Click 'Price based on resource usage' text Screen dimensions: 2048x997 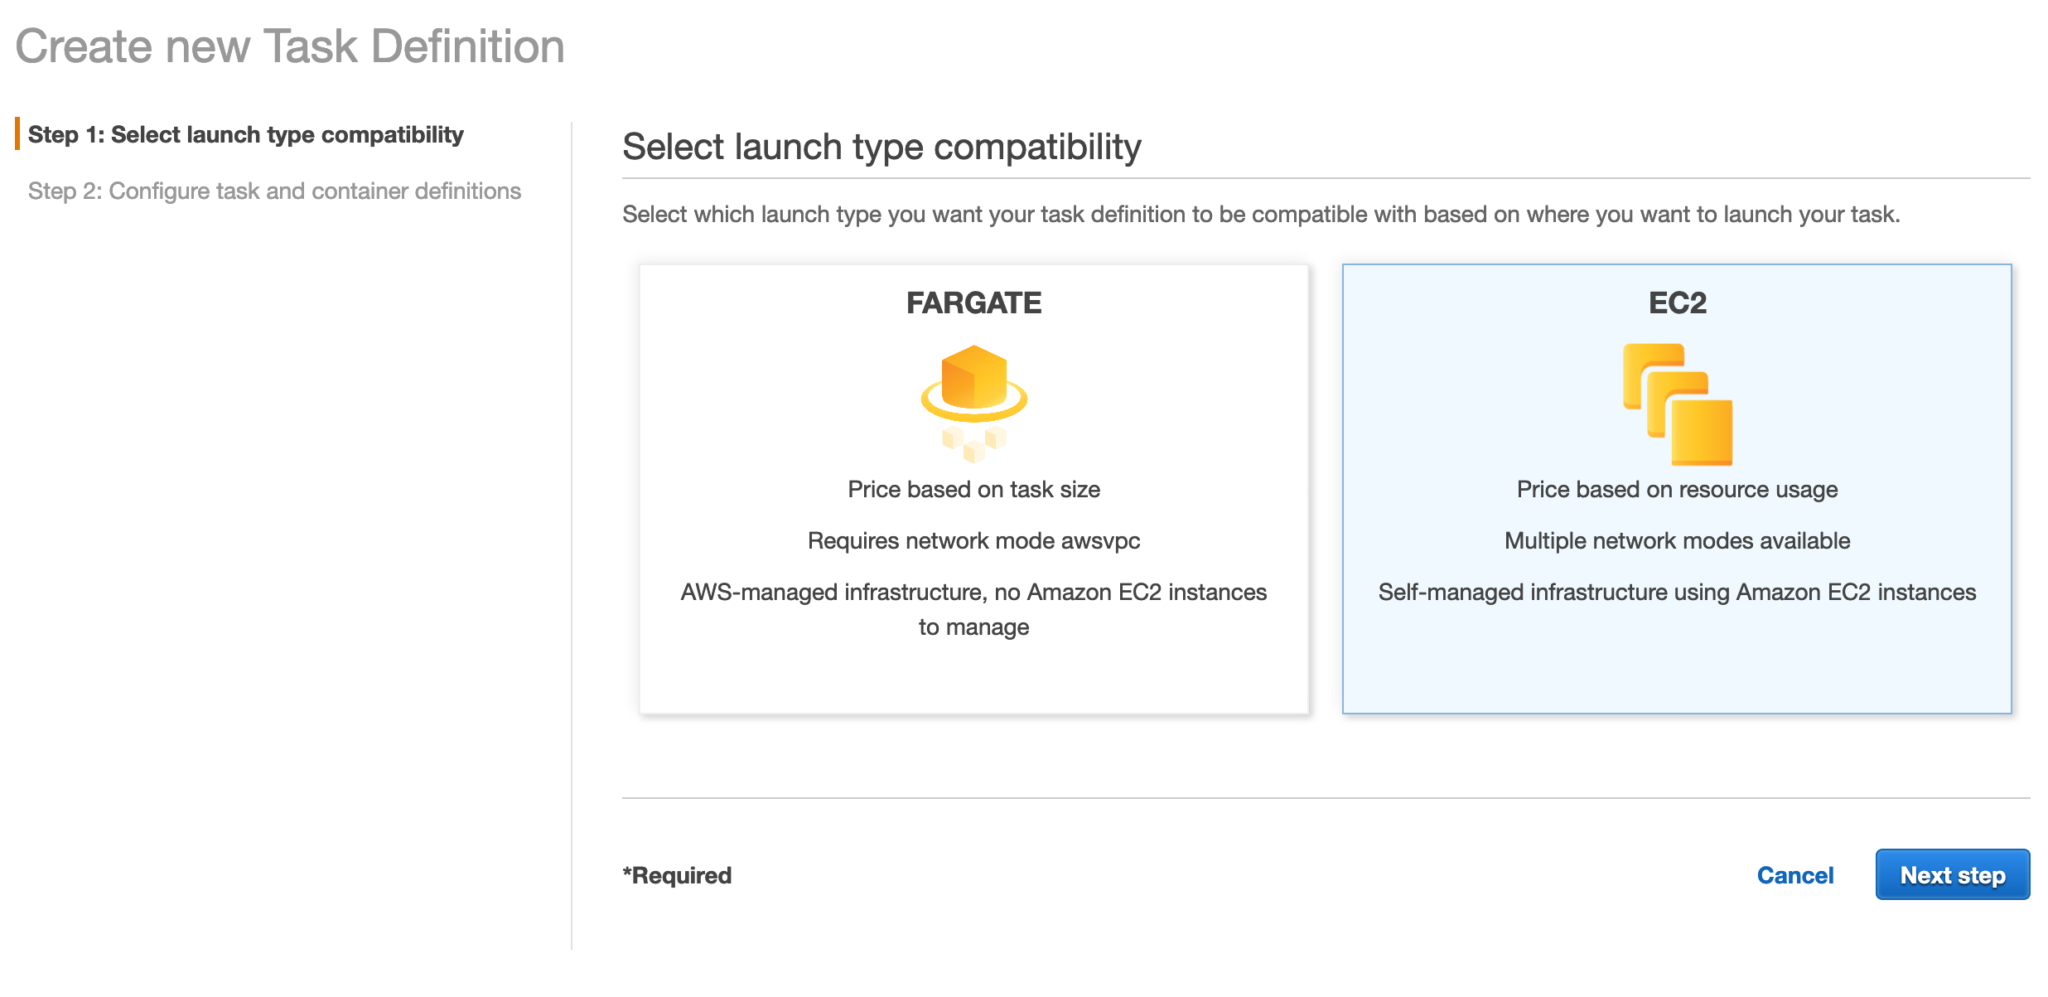1676,489
